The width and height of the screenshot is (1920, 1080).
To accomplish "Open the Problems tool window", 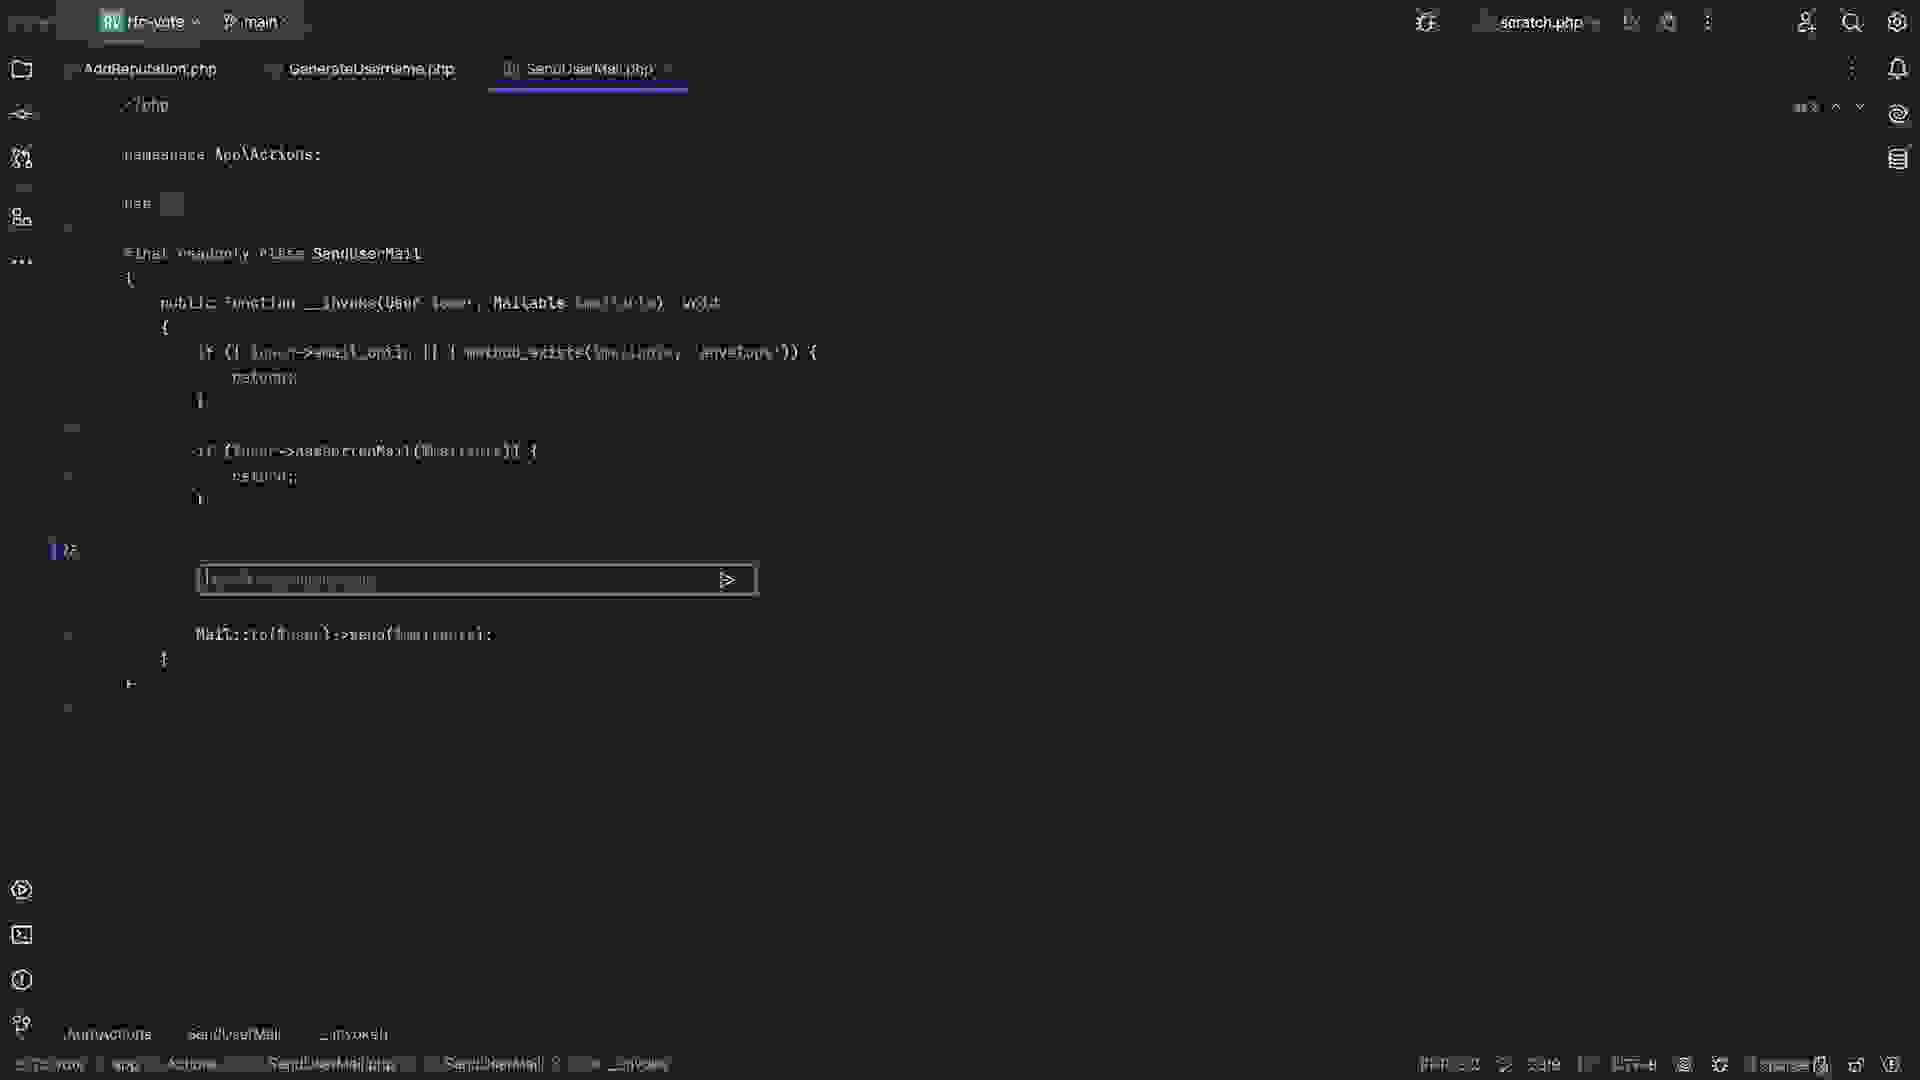I will pos(21,980).
